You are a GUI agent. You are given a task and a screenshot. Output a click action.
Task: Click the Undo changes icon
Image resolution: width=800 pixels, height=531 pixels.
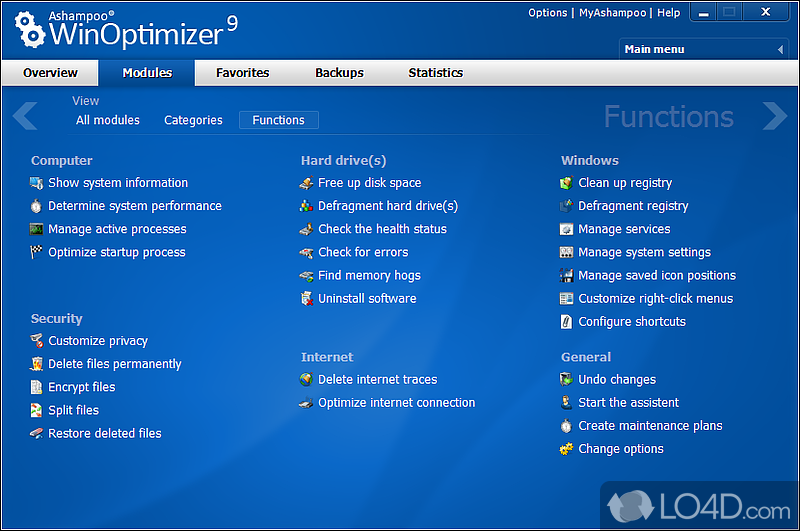click(566, 379)
